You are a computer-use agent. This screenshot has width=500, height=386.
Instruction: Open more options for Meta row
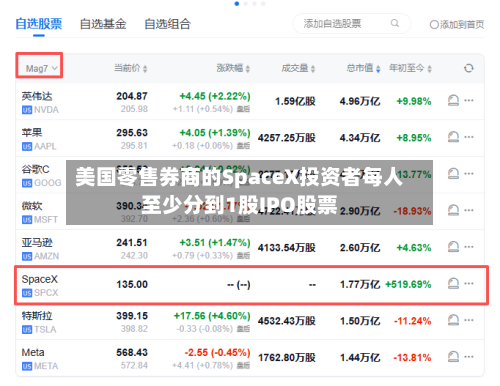tap(469, 357)
